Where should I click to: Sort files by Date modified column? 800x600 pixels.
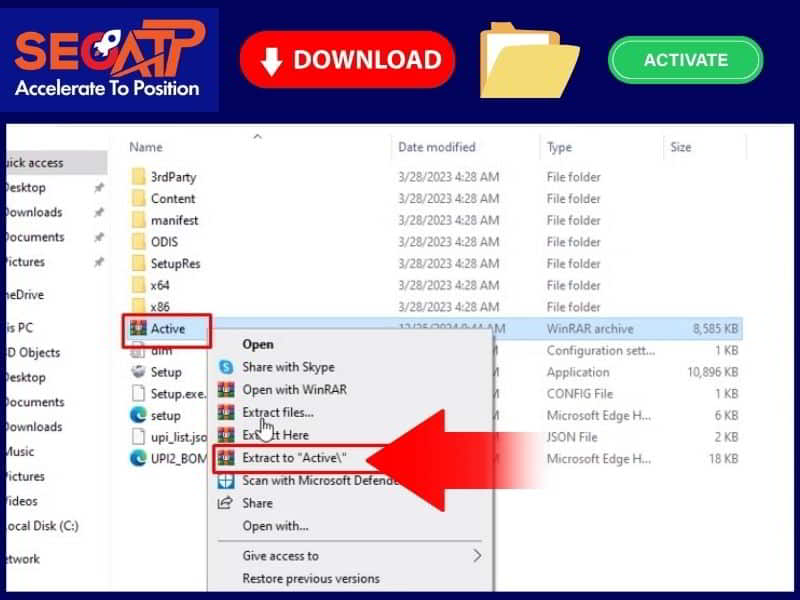point(436,147)
